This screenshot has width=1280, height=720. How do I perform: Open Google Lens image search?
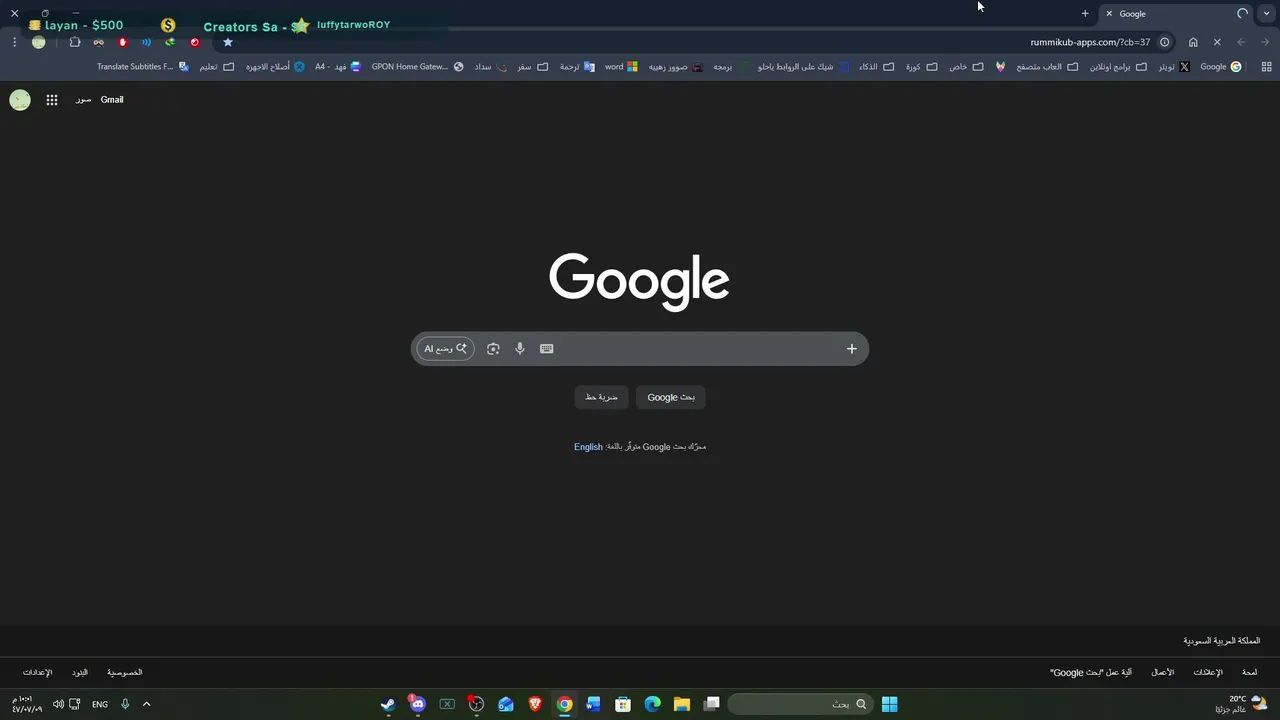tap(493, 349)
